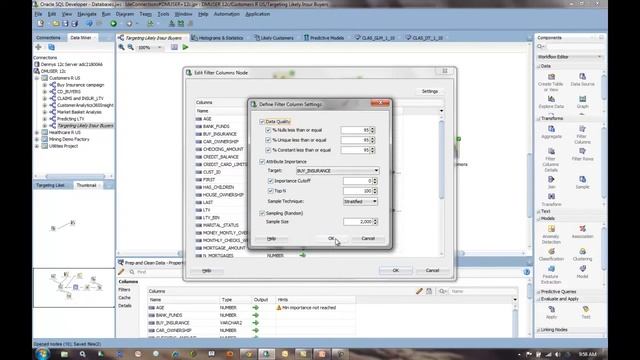Switch to the Predictive Models tab
The height and width of the screenshot is (360, 640).
click(324, 38)
